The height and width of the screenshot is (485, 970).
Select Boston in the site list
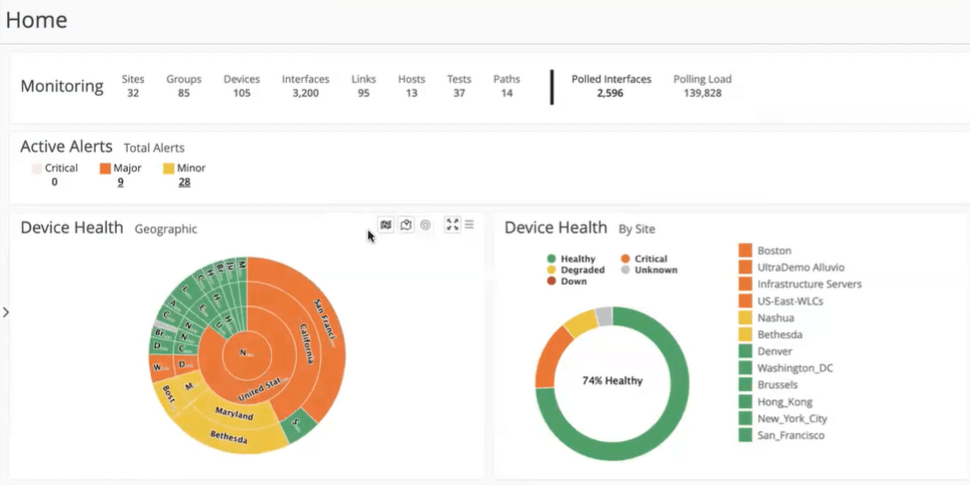[x=765, y=251]
